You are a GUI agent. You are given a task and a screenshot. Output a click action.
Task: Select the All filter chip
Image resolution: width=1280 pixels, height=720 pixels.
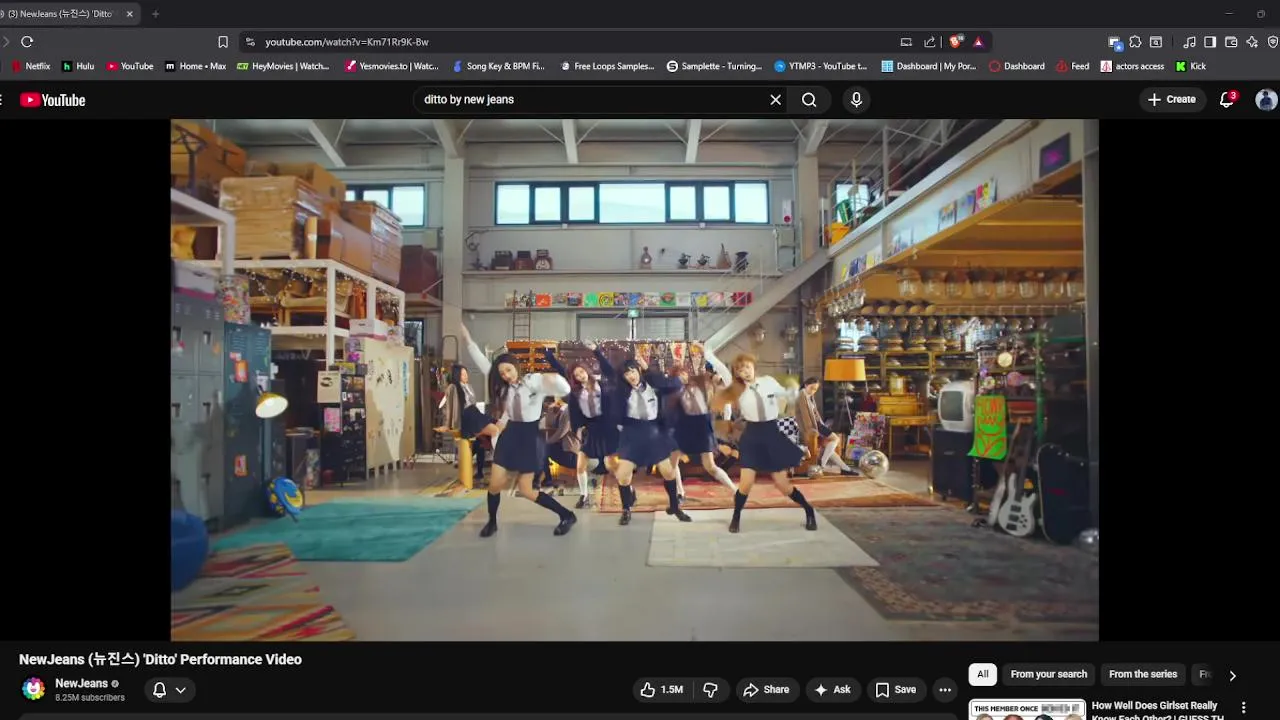(983, 674)
